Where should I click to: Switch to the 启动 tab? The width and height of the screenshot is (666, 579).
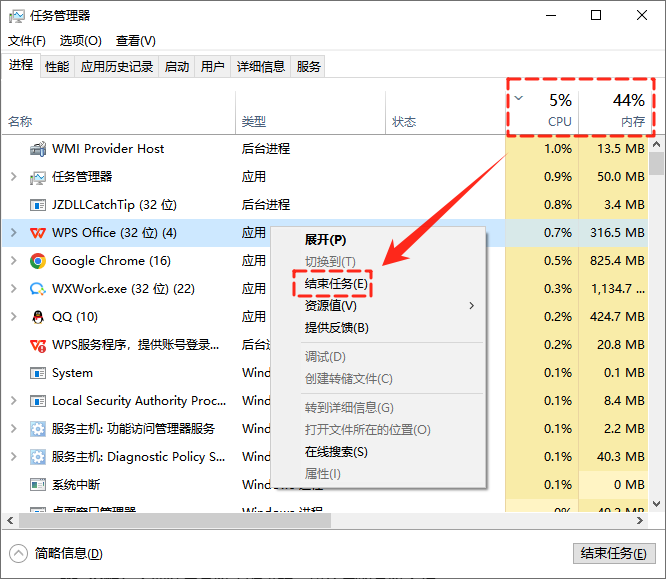177,67
